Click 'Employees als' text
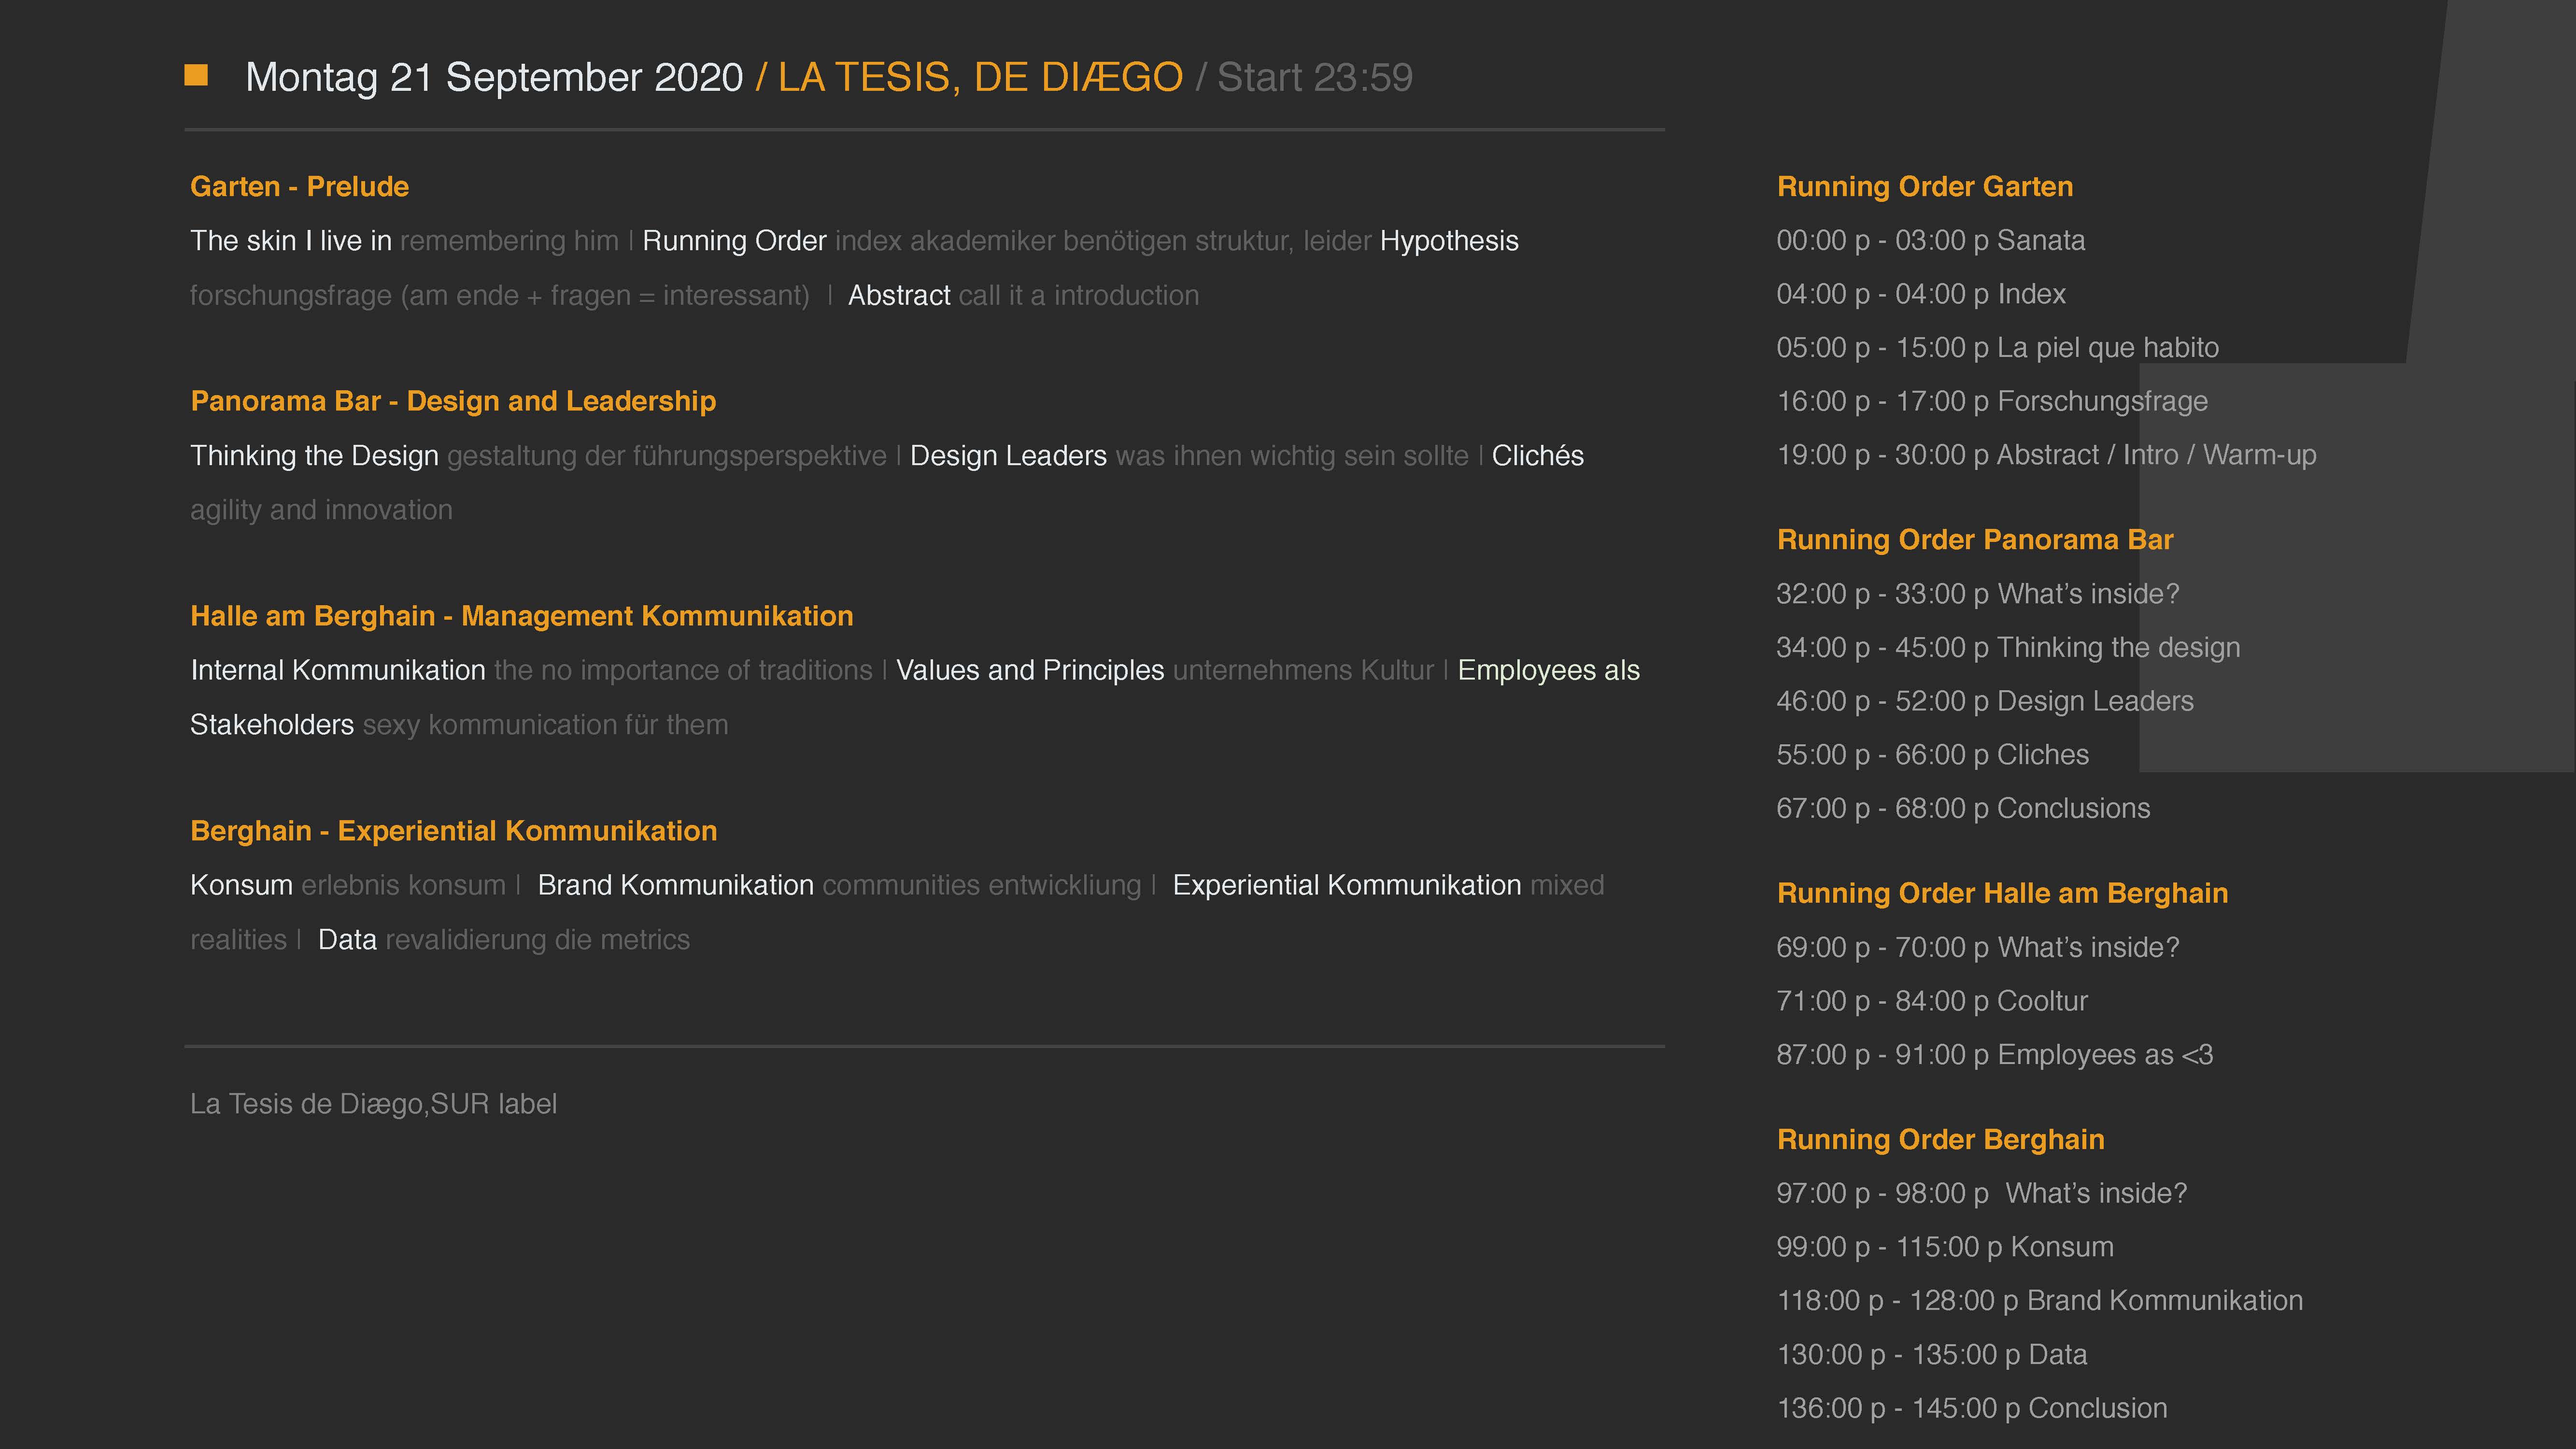Viewport: 2576px width, 1449px height. click(1549, 670)
